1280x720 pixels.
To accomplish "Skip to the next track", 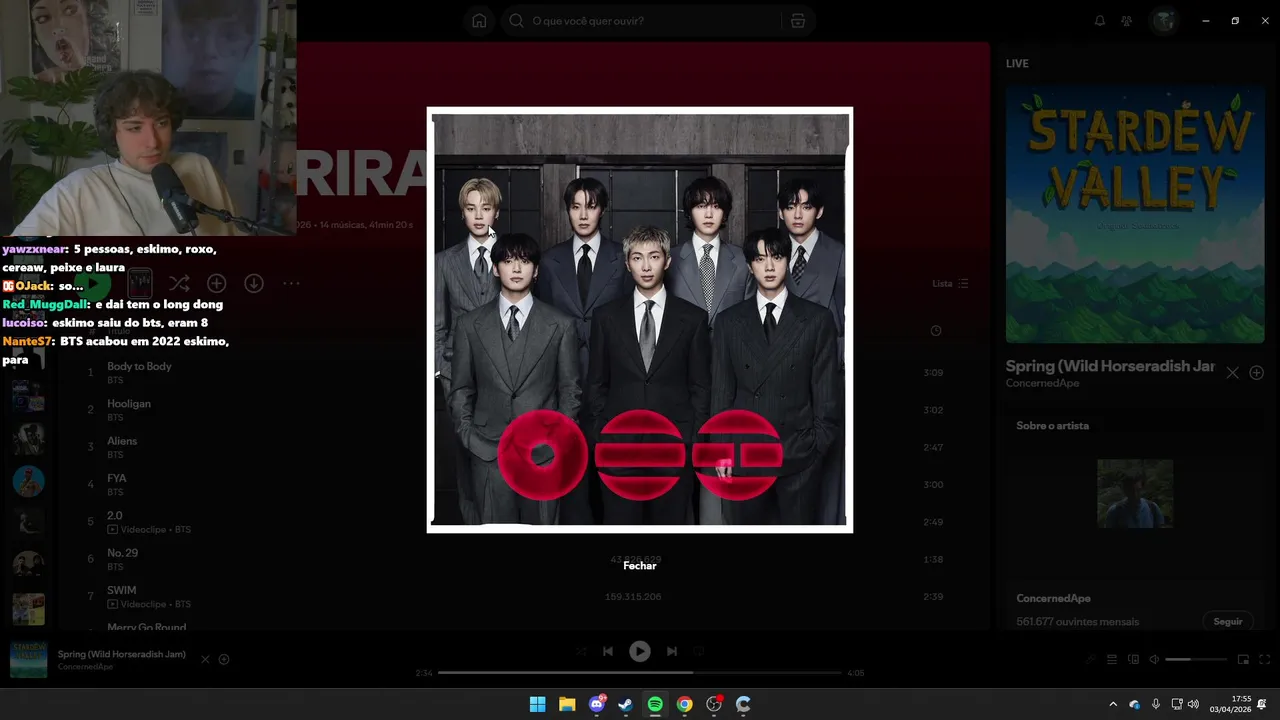I will [672, 651].
